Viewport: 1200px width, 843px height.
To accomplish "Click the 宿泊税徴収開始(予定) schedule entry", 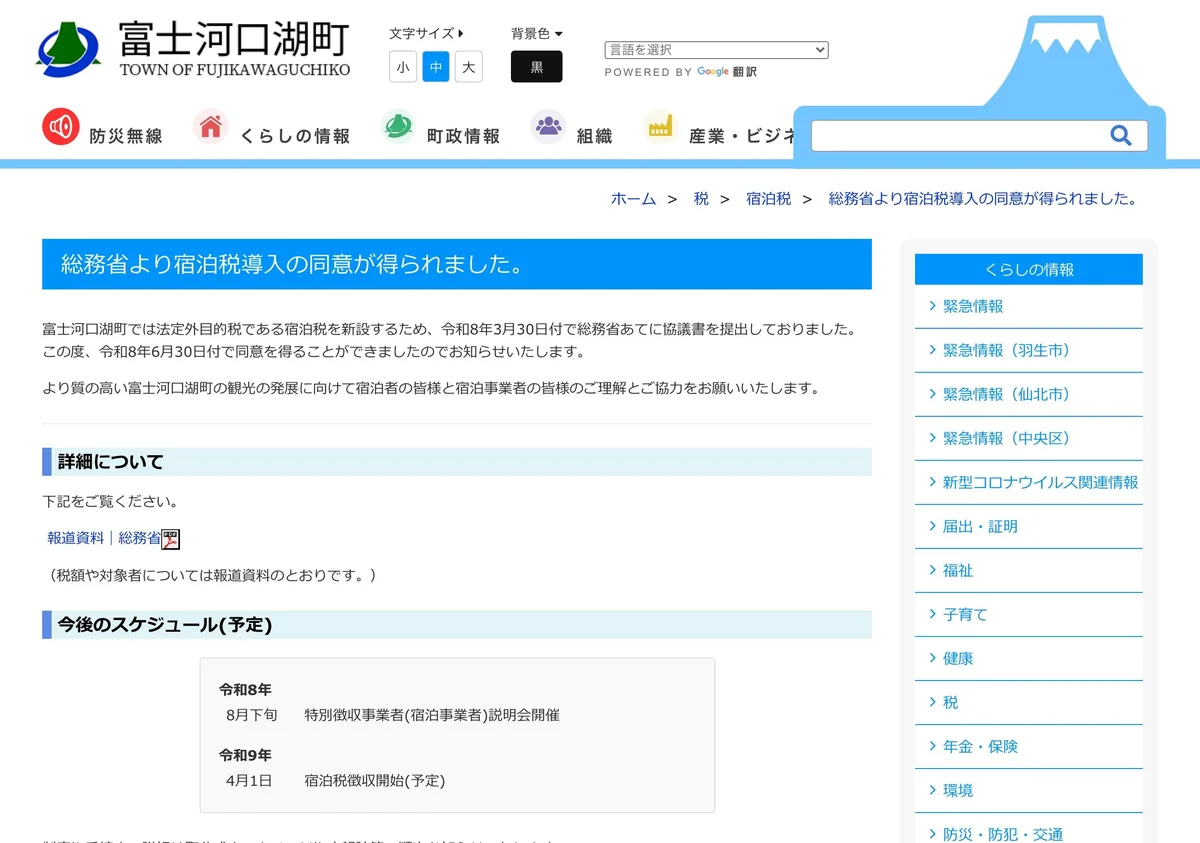I will (375, 780).
